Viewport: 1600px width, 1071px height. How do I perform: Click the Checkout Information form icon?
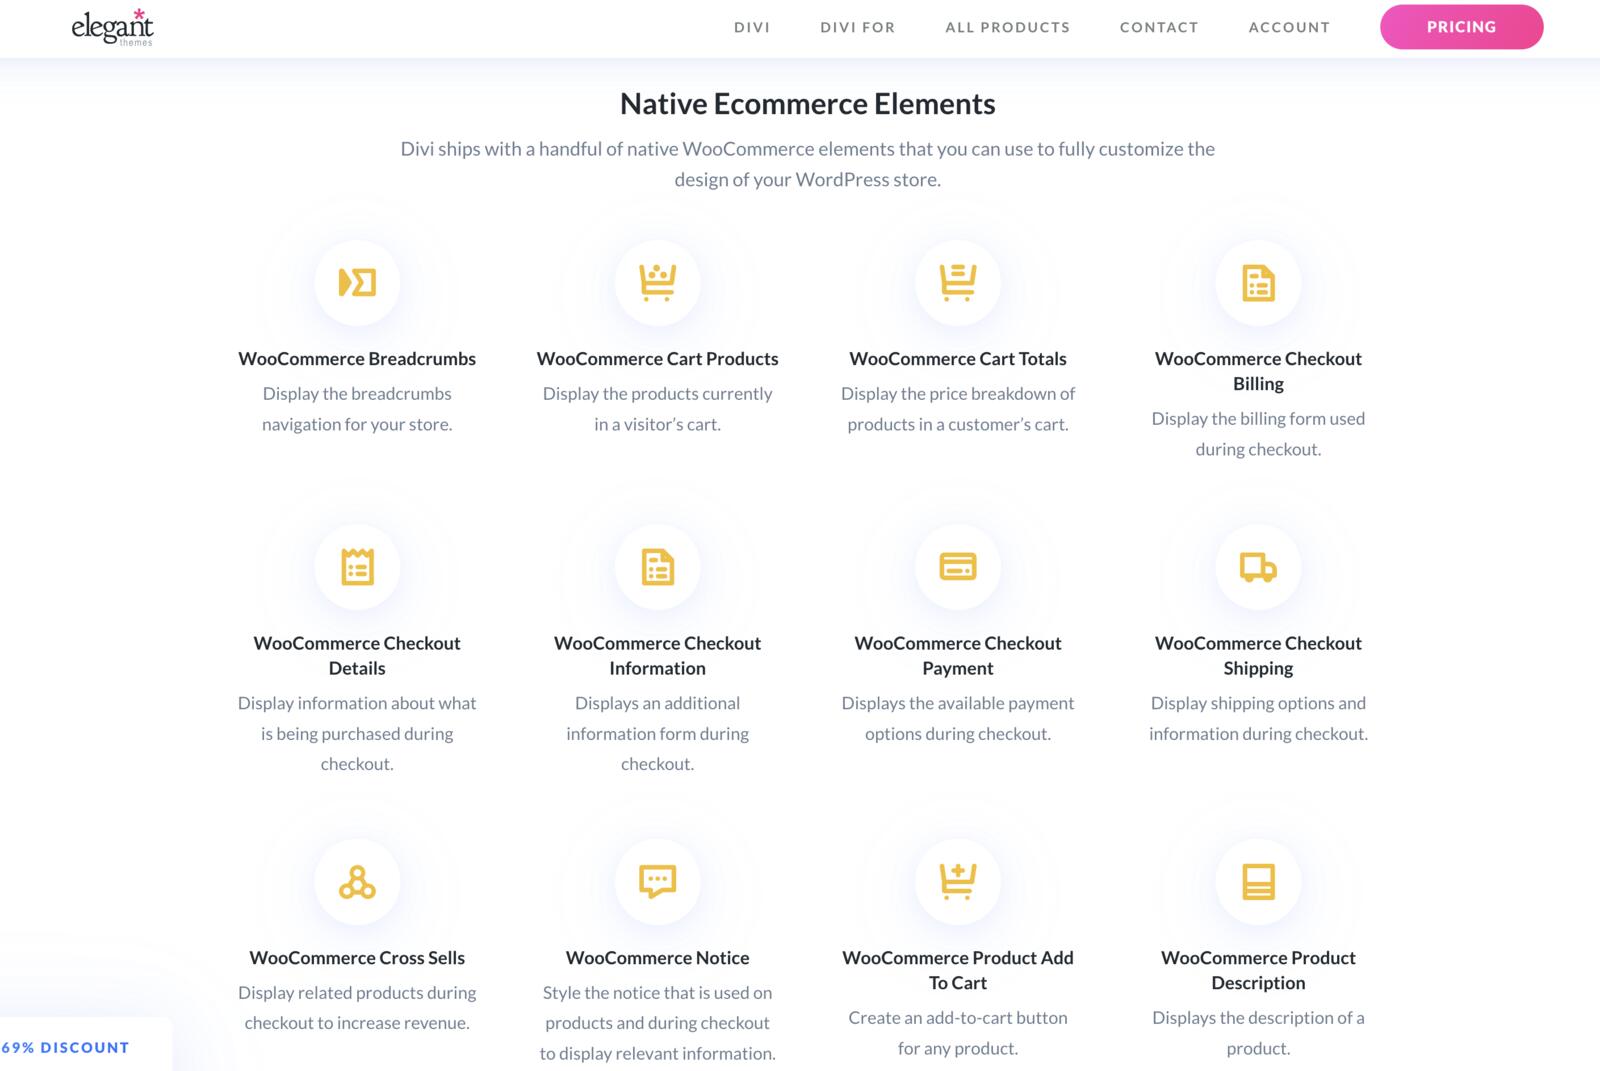click(x=657, y=567)
